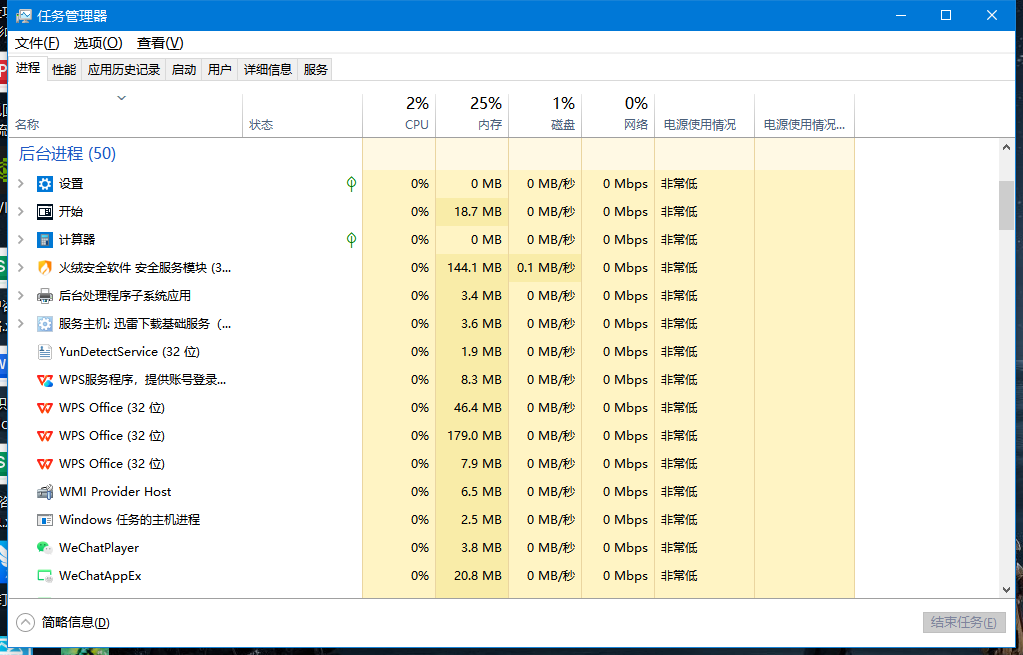This screenshot has height=655, width=1023.
Task: Click the 计算器 calculator icon
Action: (43, 239)
